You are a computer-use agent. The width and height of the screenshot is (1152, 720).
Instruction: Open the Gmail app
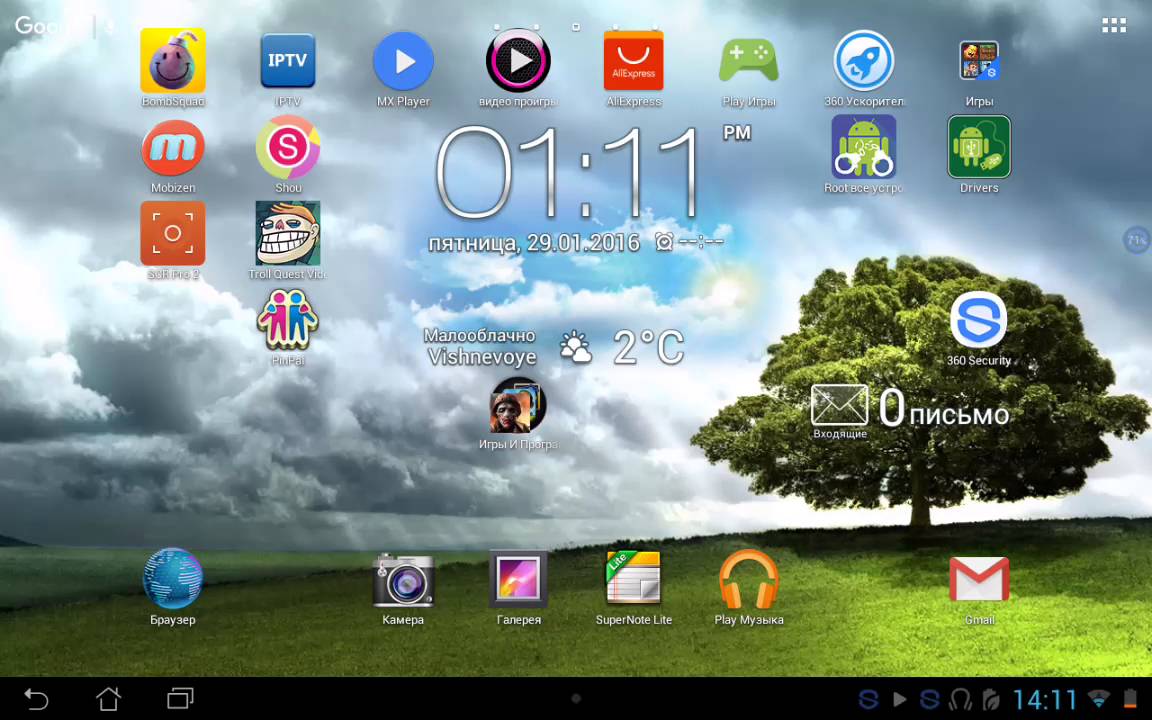pyautogui.click(x=979, y=579)
